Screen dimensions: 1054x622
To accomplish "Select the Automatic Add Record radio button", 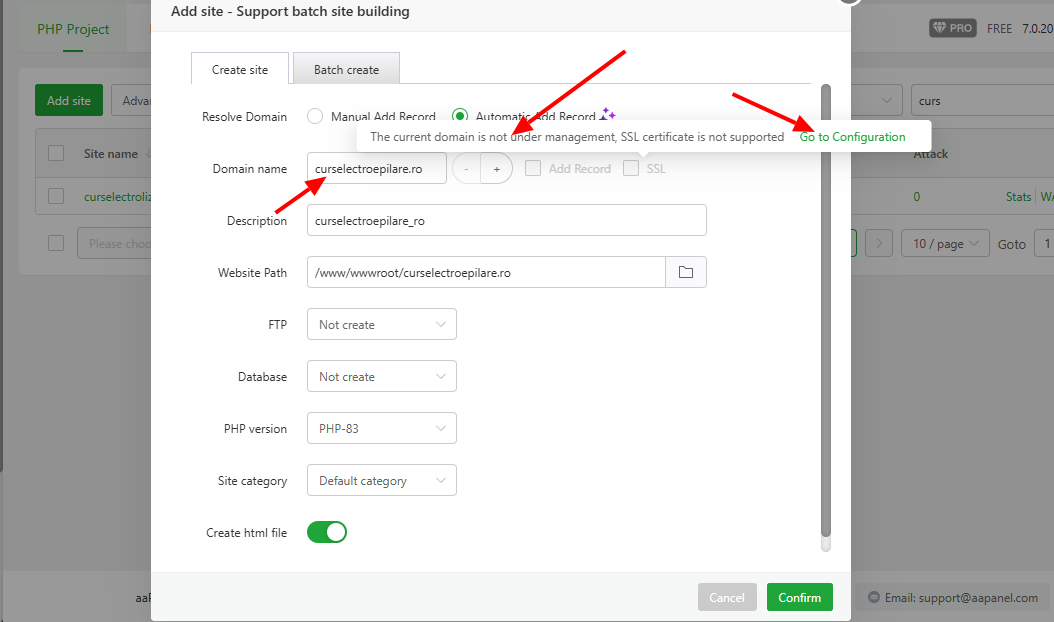I will click(460, 116).
